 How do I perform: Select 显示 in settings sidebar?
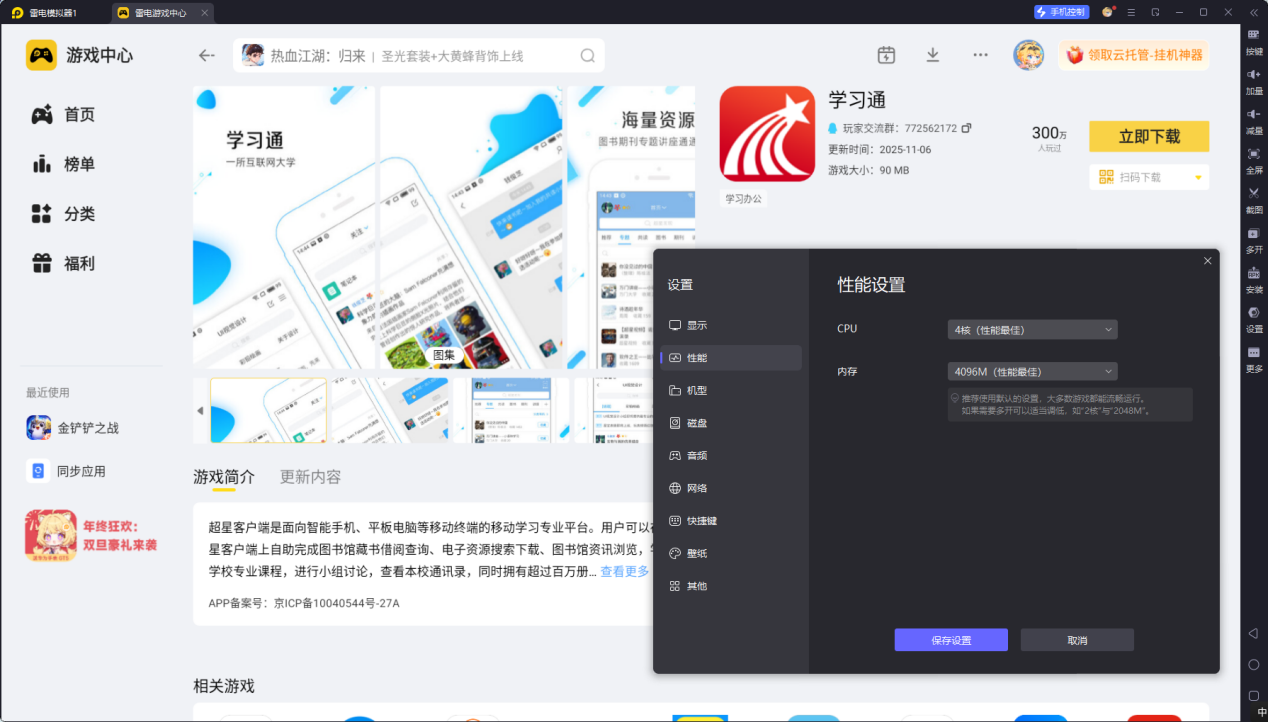click(731, 325)
